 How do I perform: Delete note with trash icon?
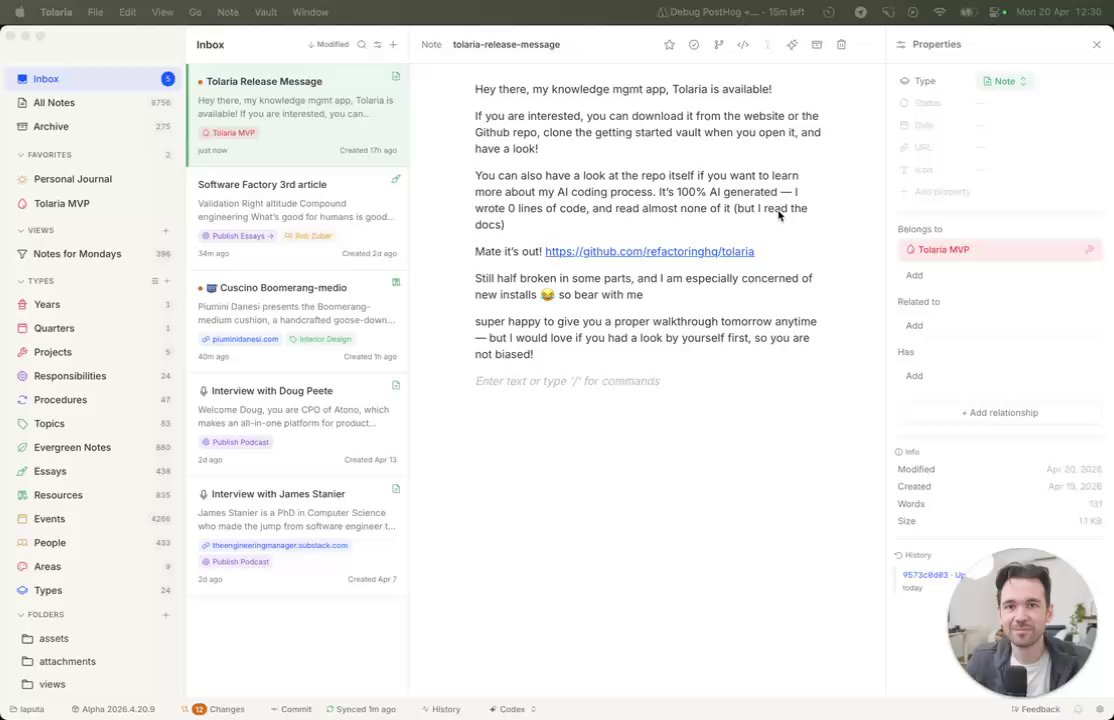pos(841,45)
